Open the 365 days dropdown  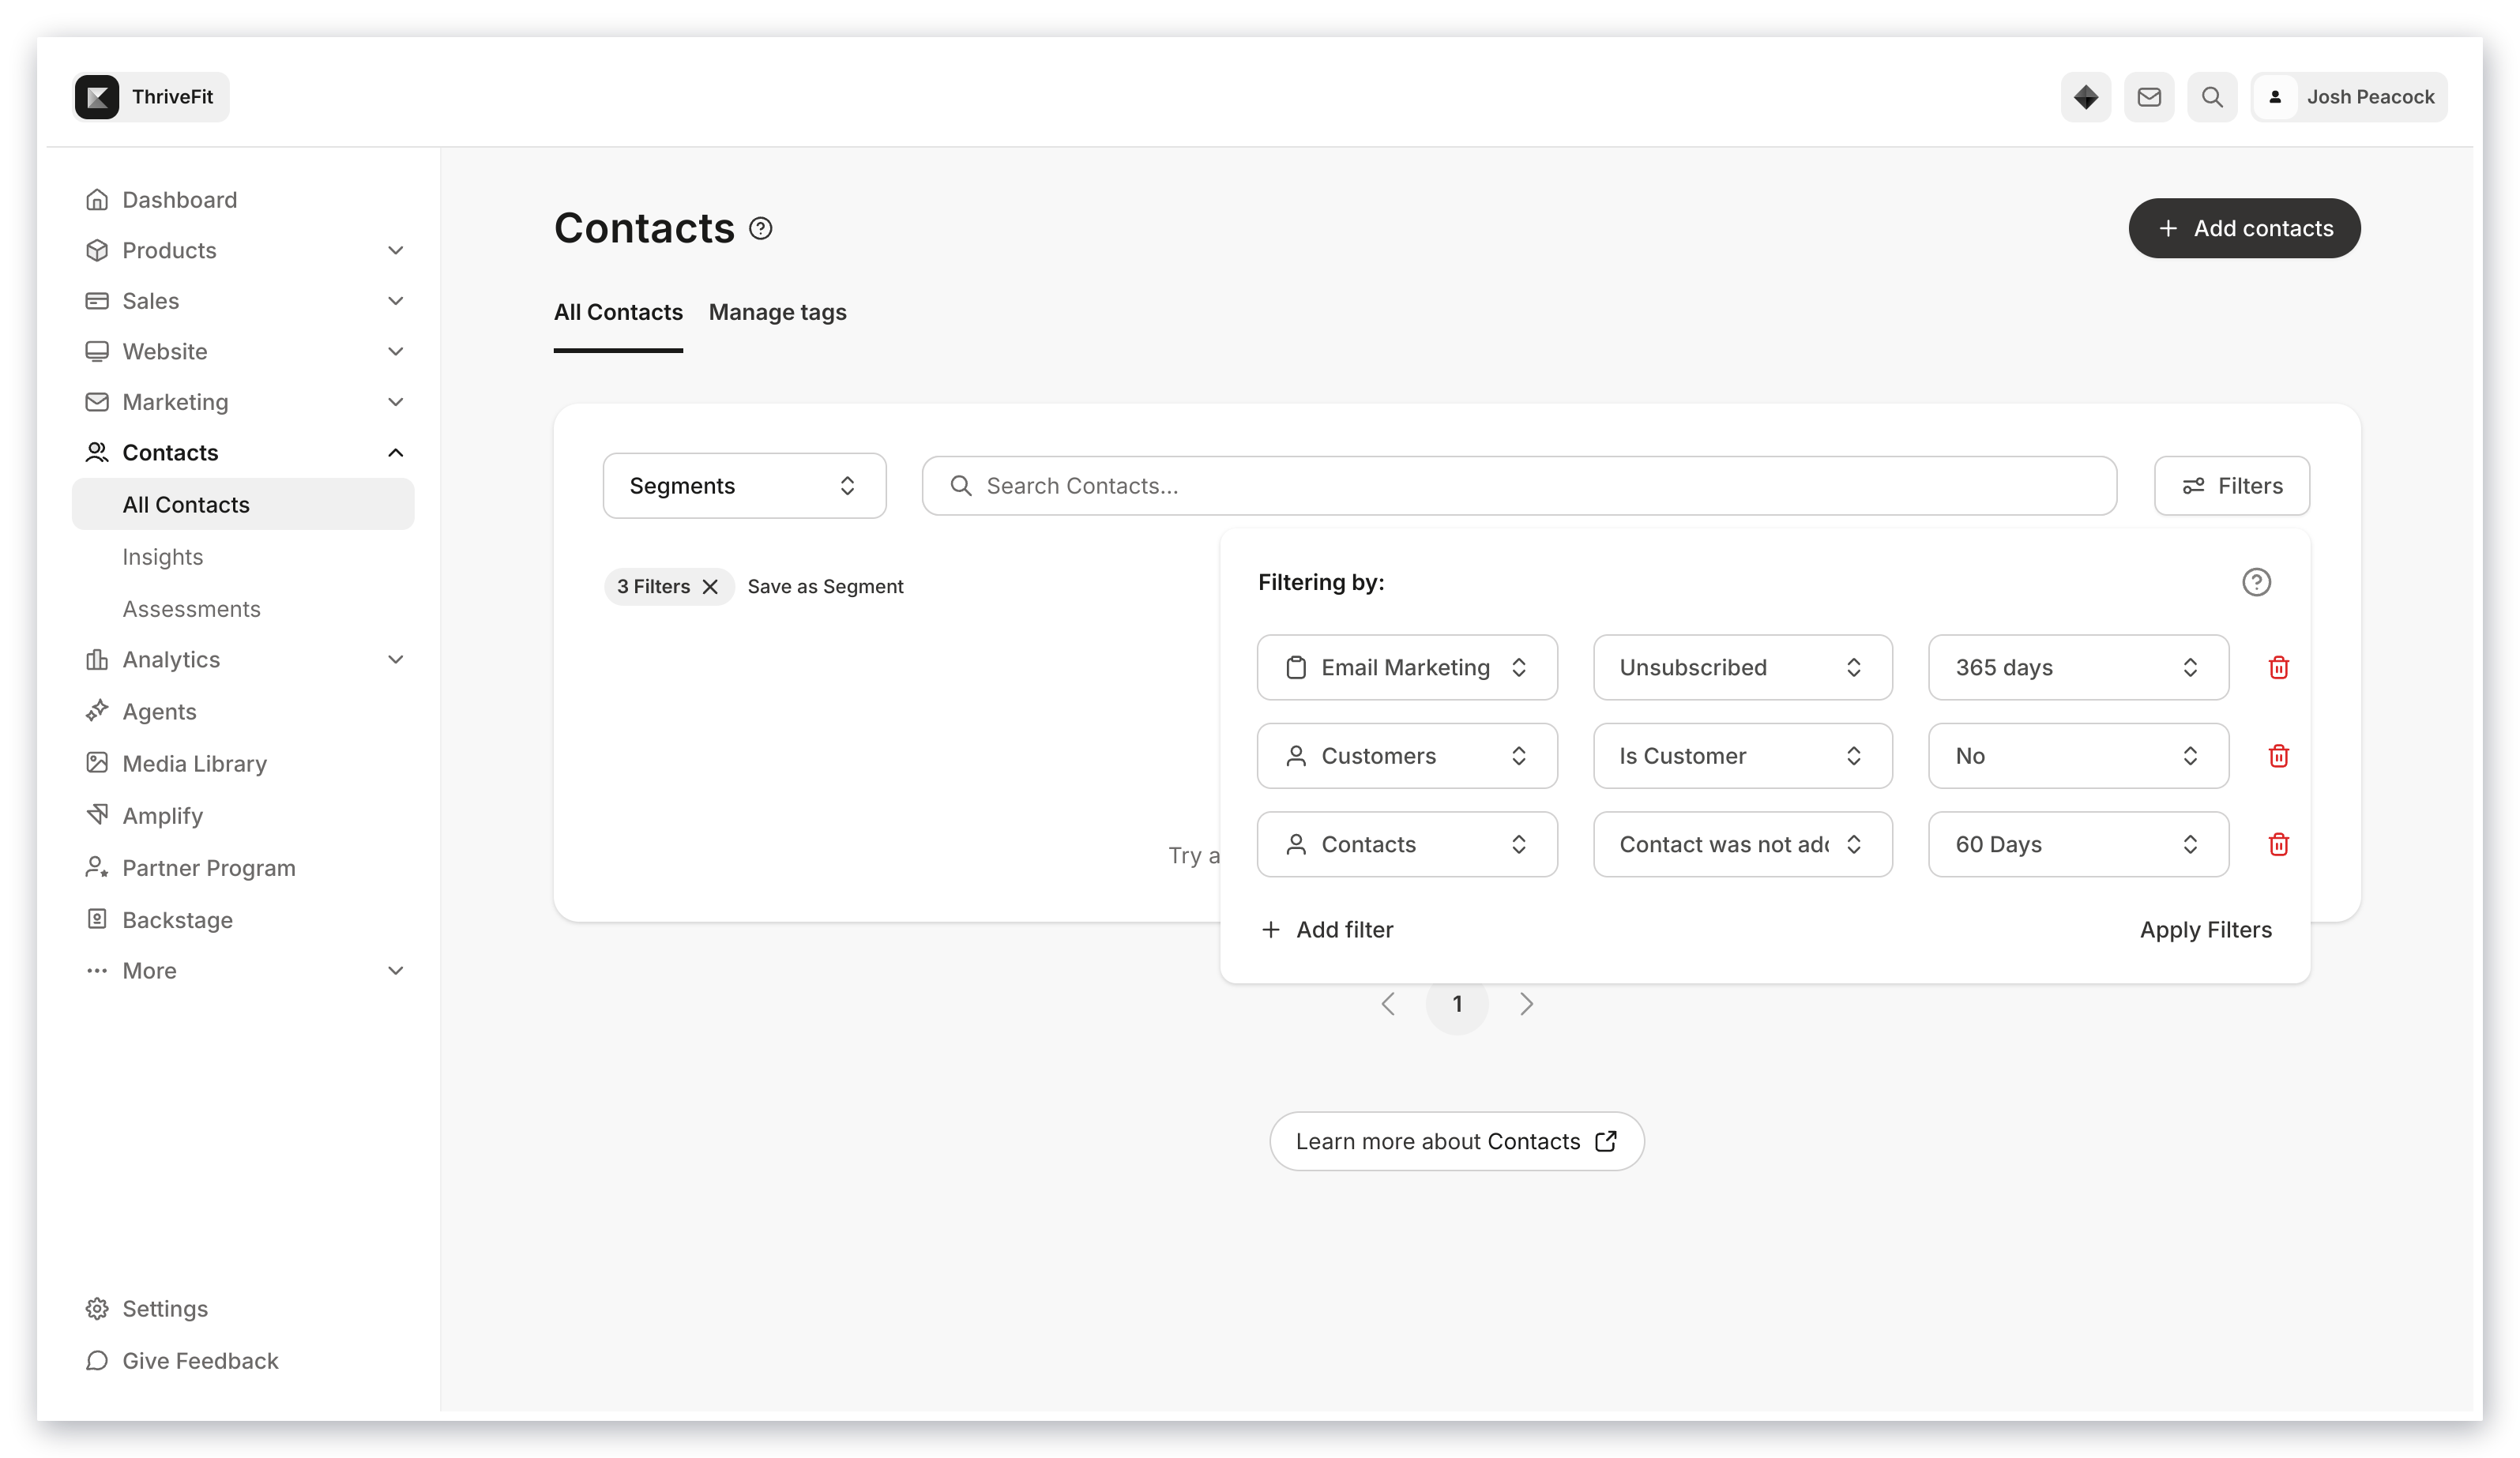point(2078,667)
